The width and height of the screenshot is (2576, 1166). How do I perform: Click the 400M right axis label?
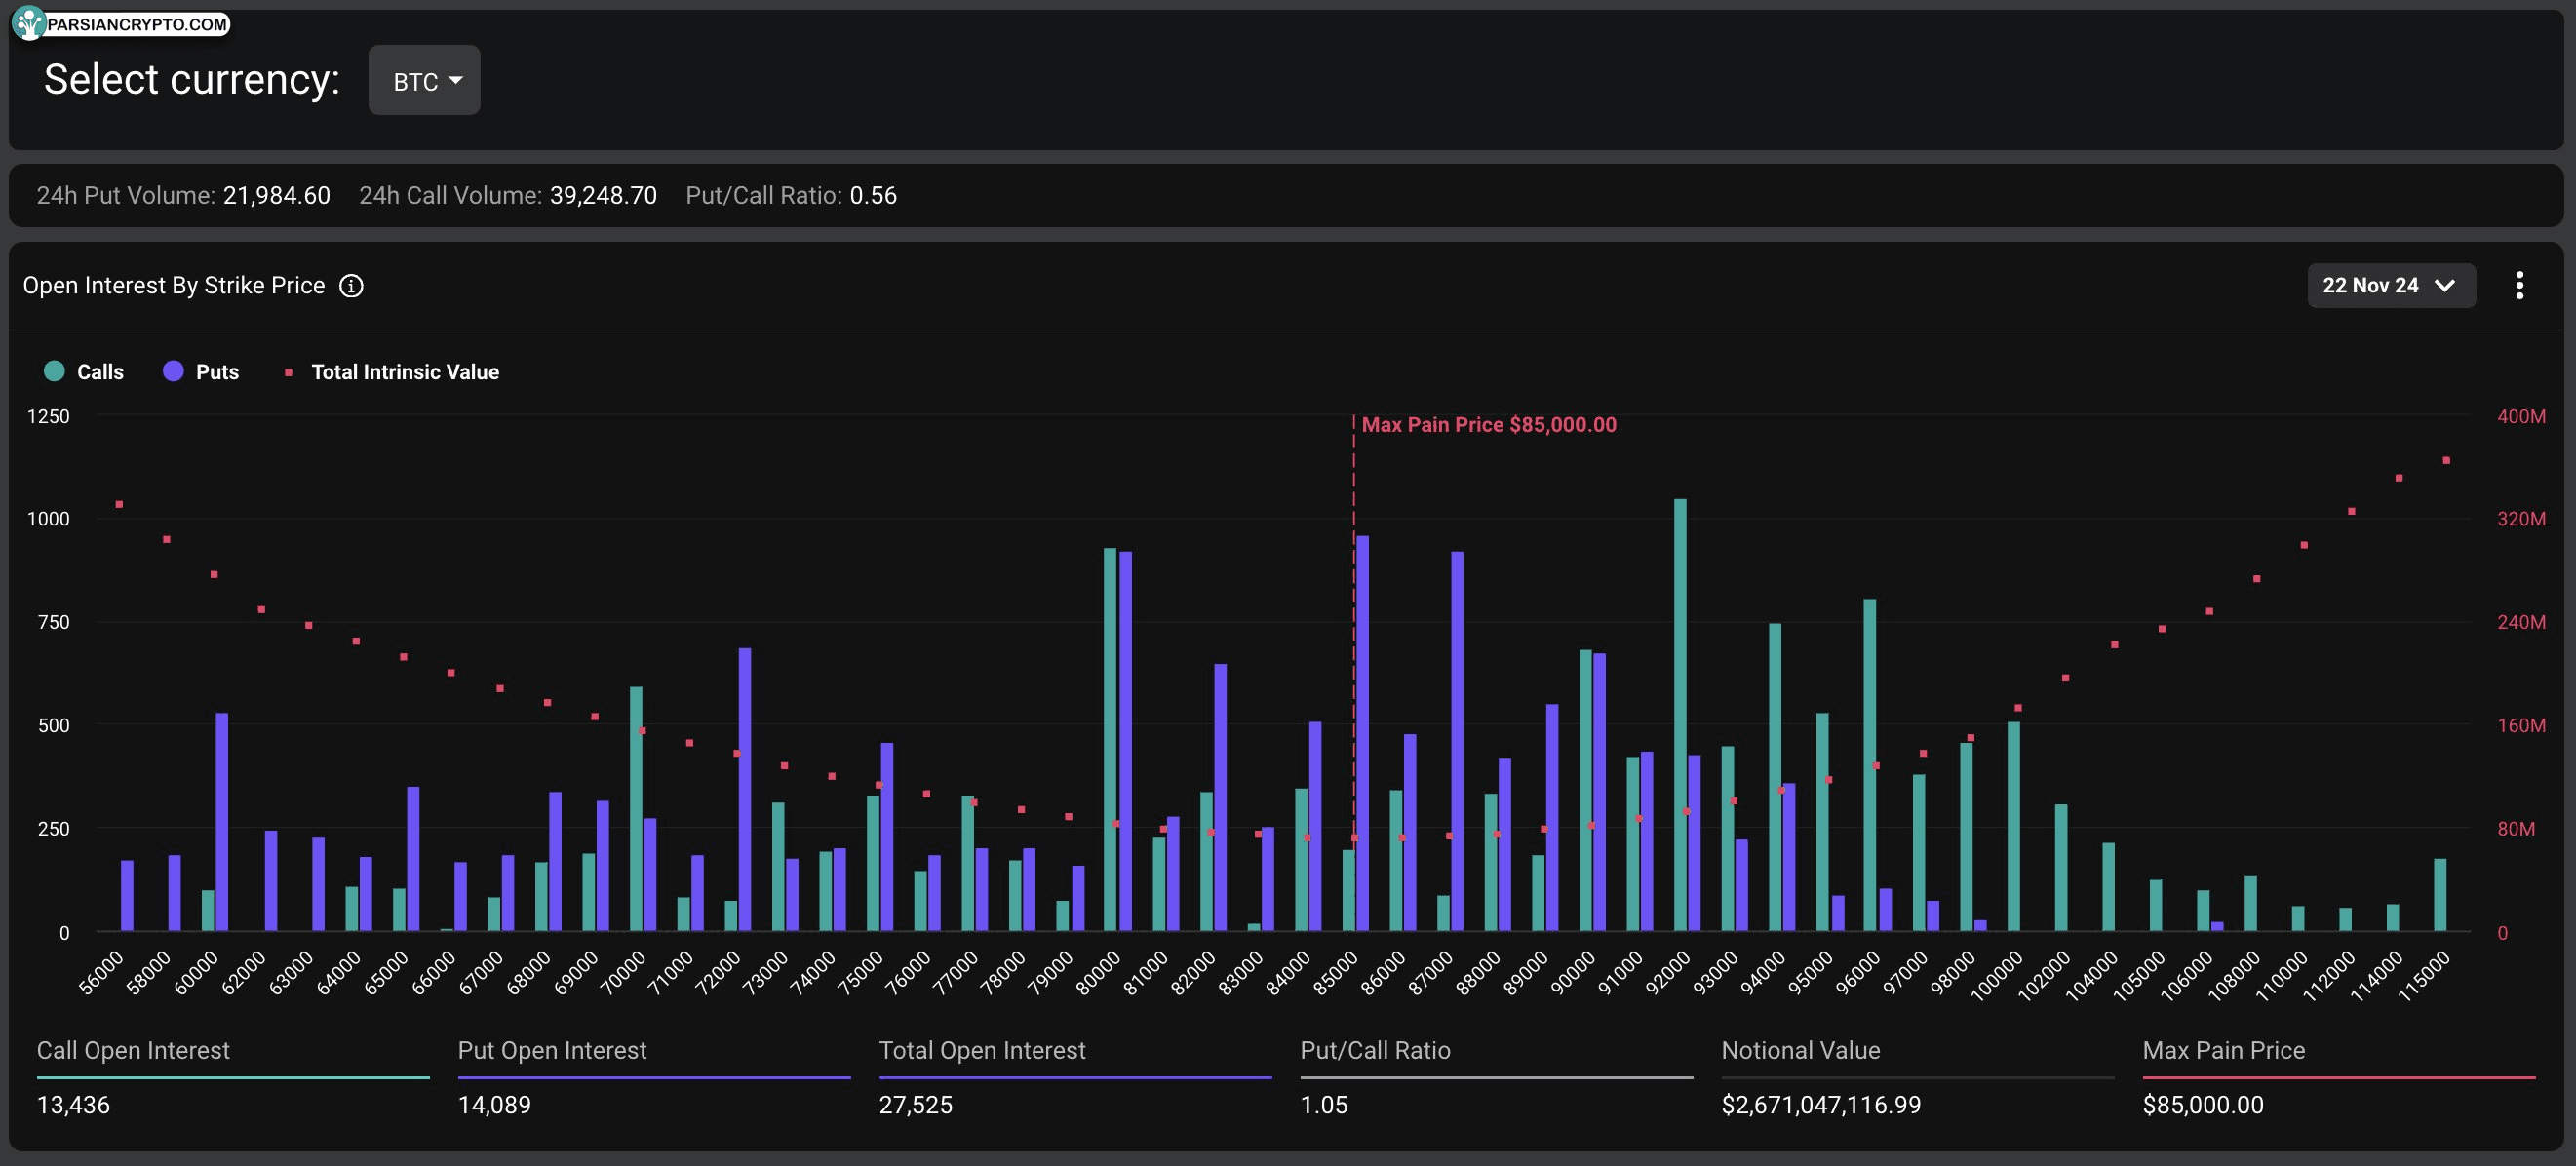click(2520, 416)
